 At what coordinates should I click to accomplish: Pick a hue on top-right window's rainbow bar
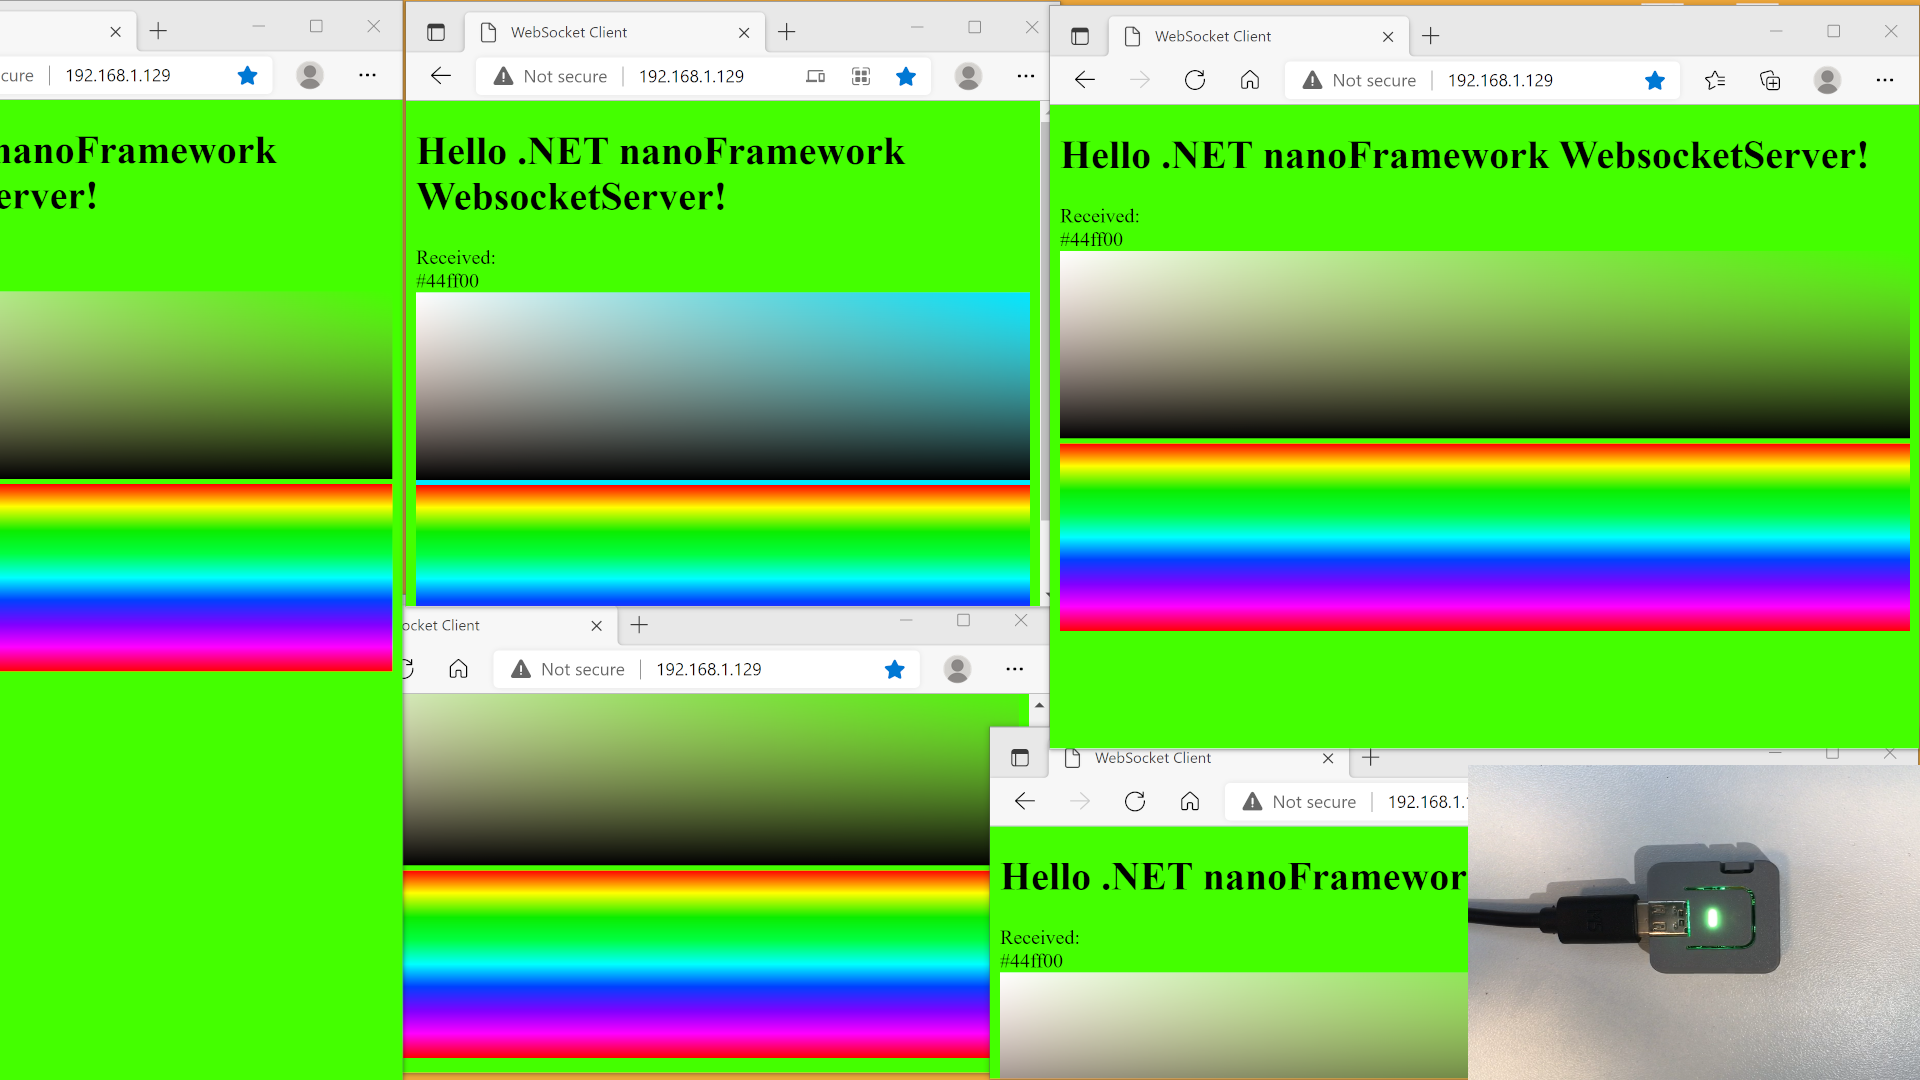point(1485,537)
